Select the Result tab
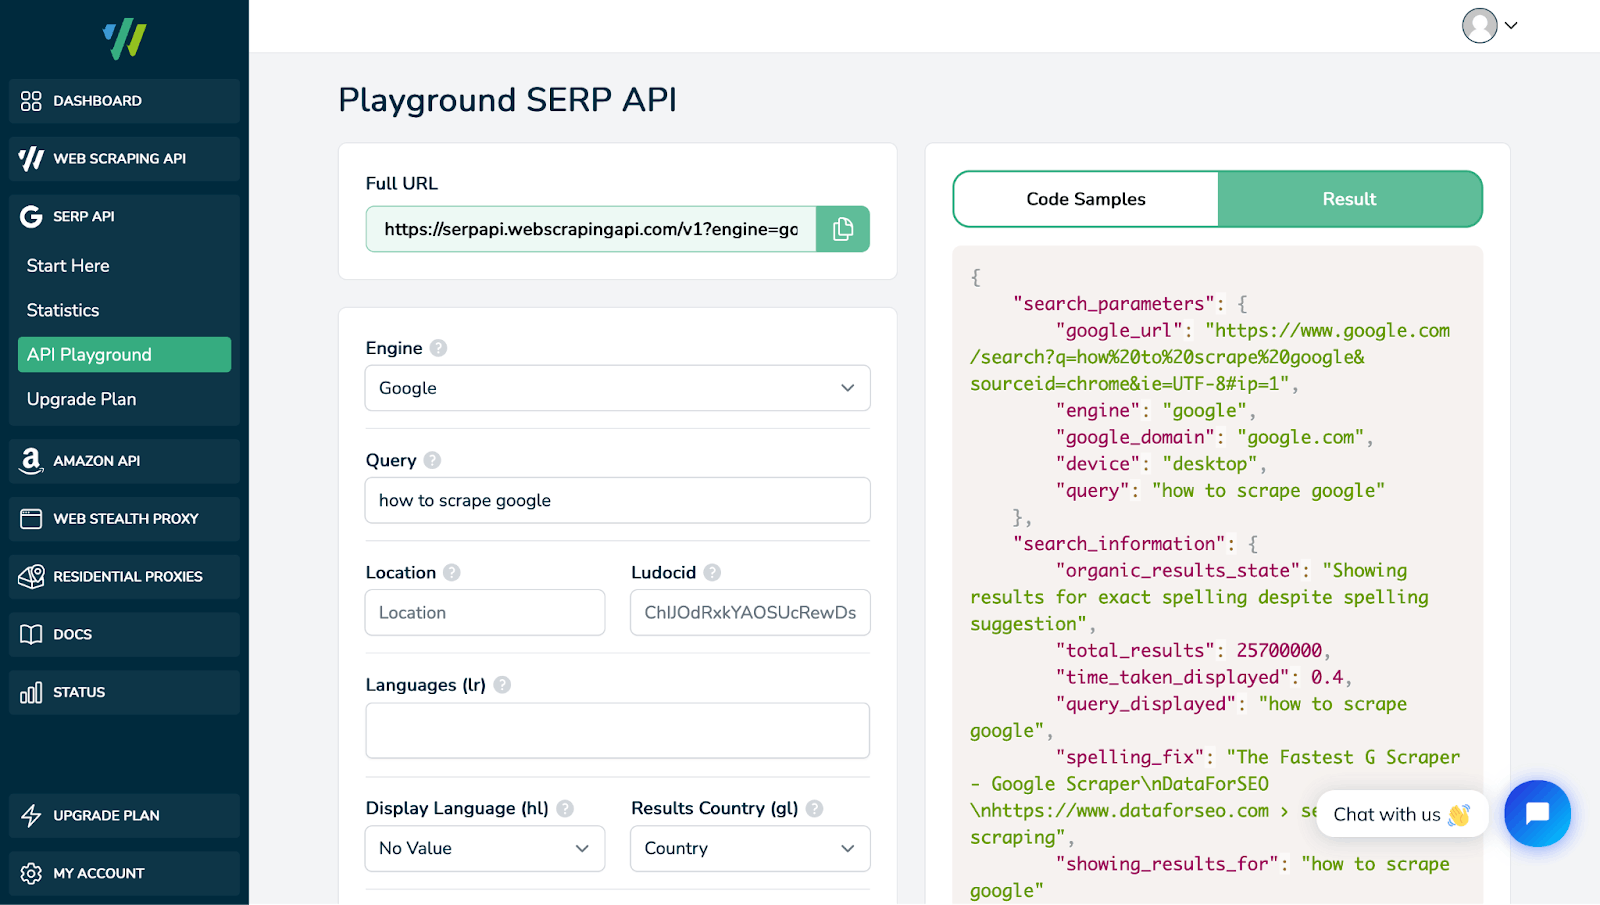1600x905 pixels. pos(1349,199)
